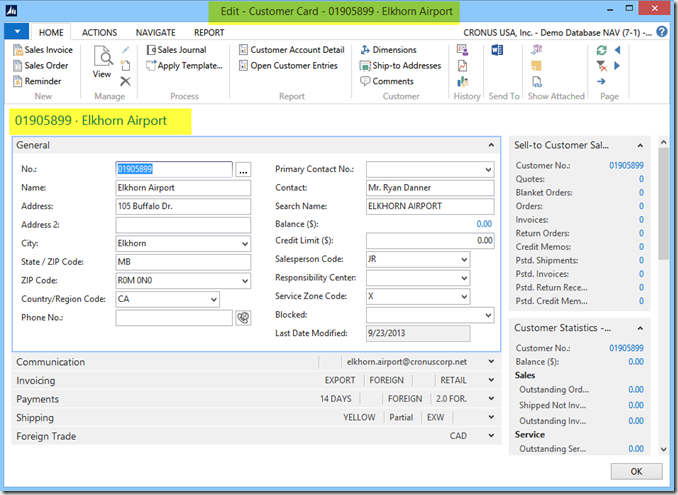678x495 pixels.
Task: Switch to View mode in ribbon
Action: click(x=102, y=63)
